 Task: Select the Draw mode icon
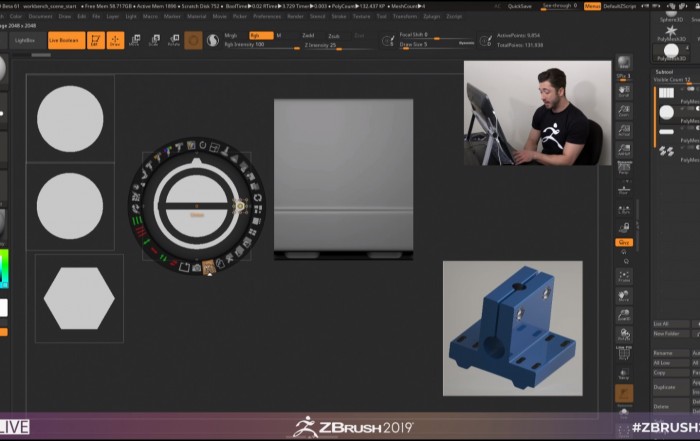tap(115, 40)
